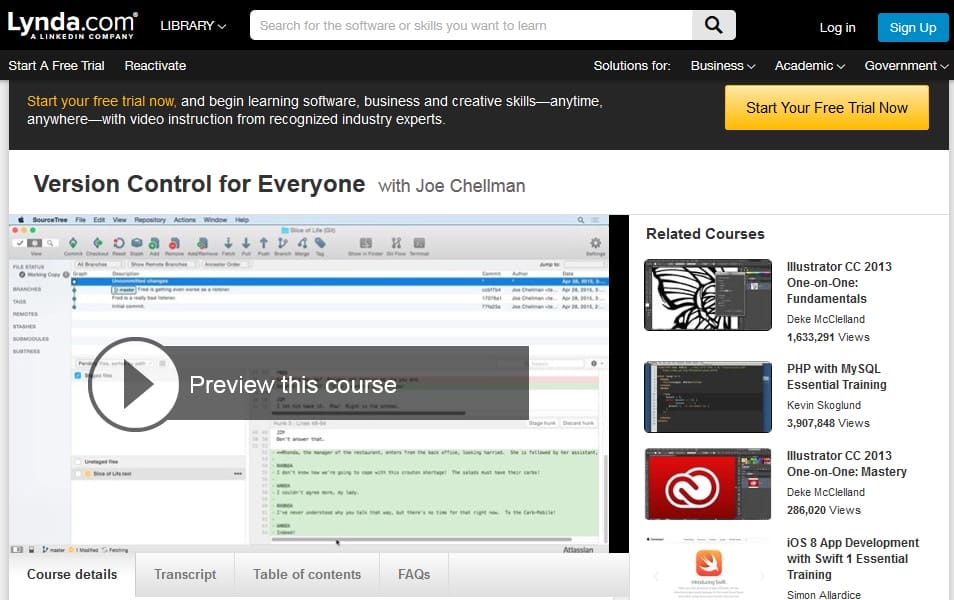
Task: Switch to the Transcript tab
Action: tap(185, 574)
